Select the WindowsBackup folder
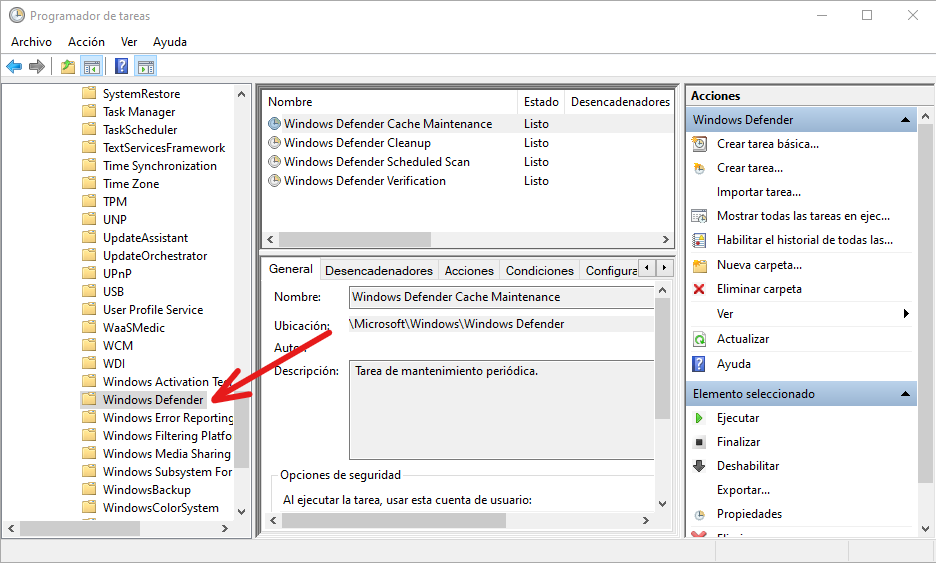The width and height of the screenshot is (936, 563). pos(147,490)
